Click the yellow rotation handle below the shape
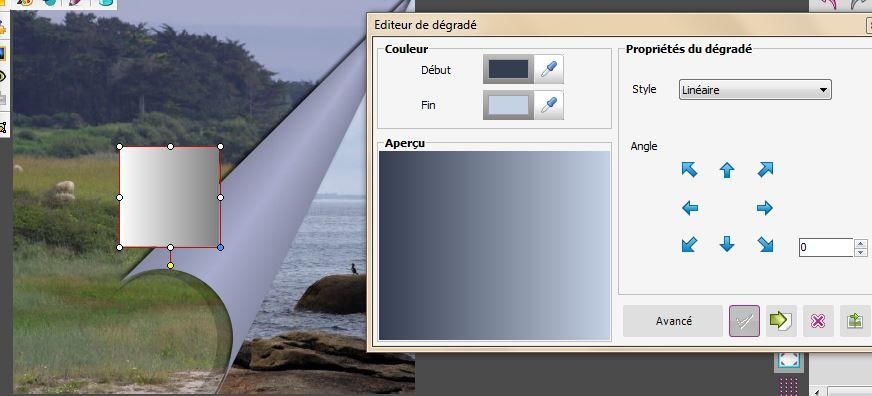The image size is (872, 396). [170, 266]
